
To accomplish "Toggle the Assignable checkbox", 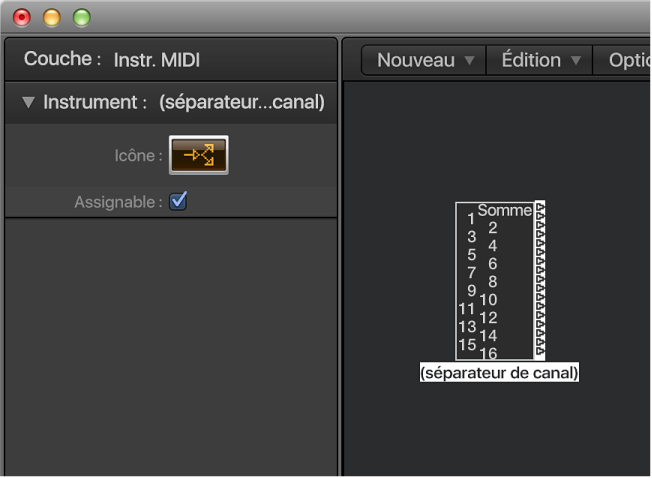I will 179,201.
